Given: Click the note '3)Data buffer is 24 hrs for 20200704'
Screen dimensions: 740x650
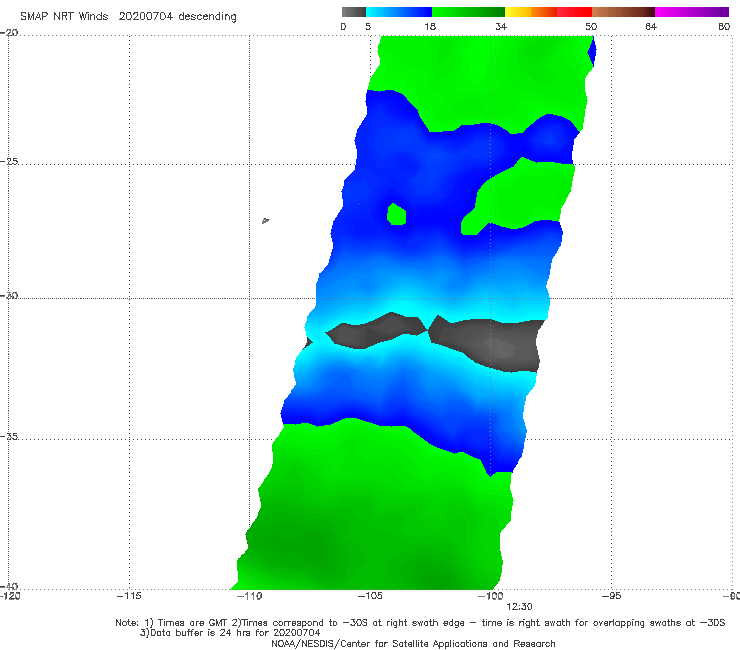Looking at the screenshot, I should 230,633.
